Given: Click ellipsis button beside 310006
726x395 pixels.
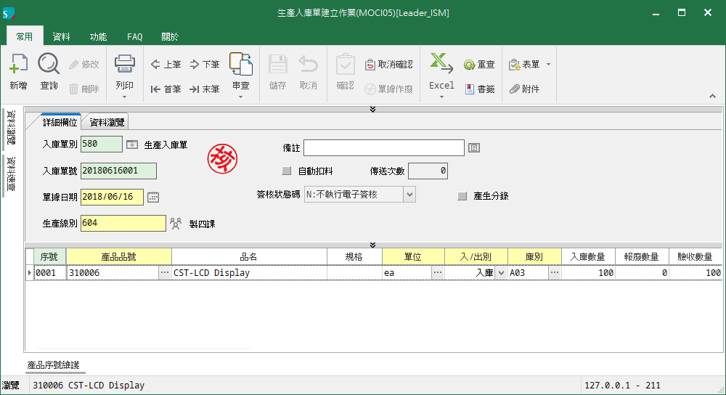Looking at the screenshot, I should (x=164, y=273).
